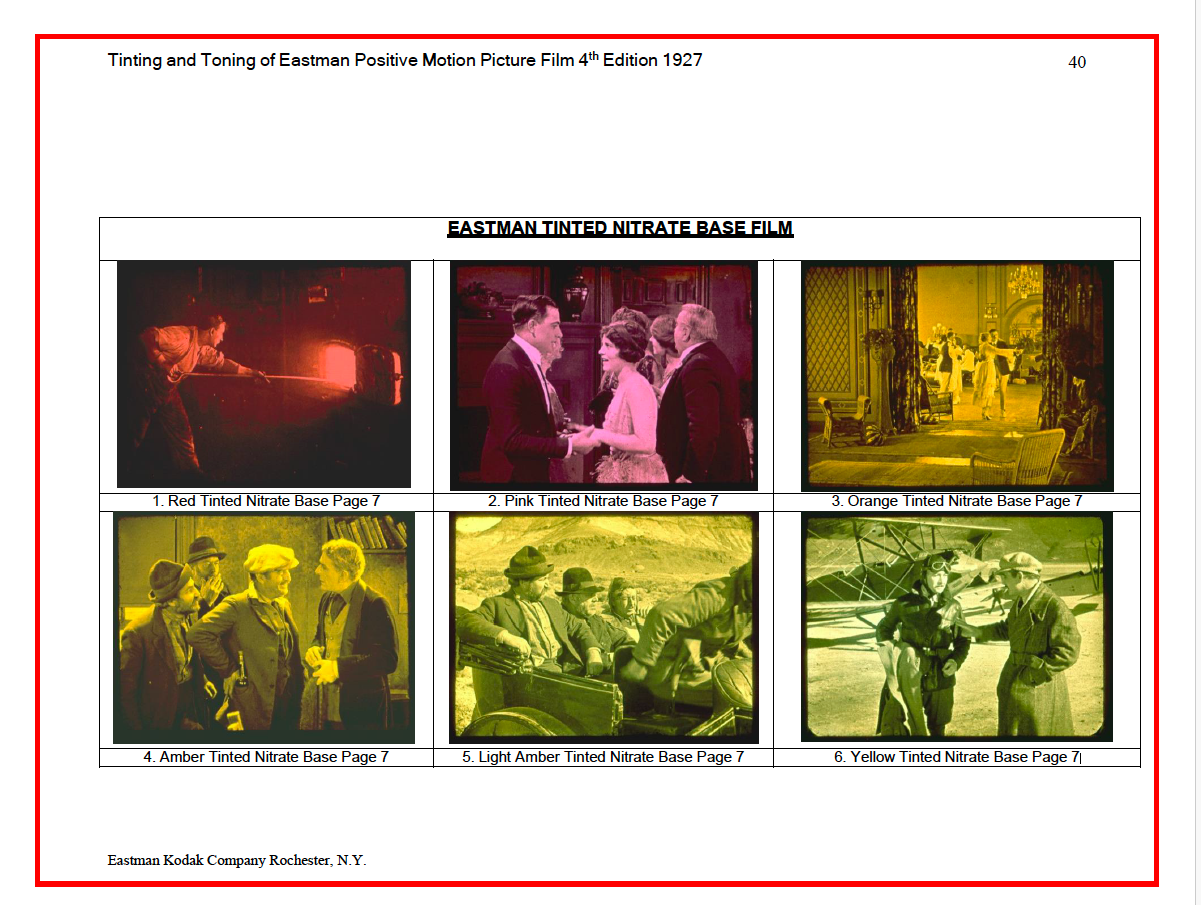Click page number 40
The height and width of the screenshot is (905, 1201).
(1077, 62)
